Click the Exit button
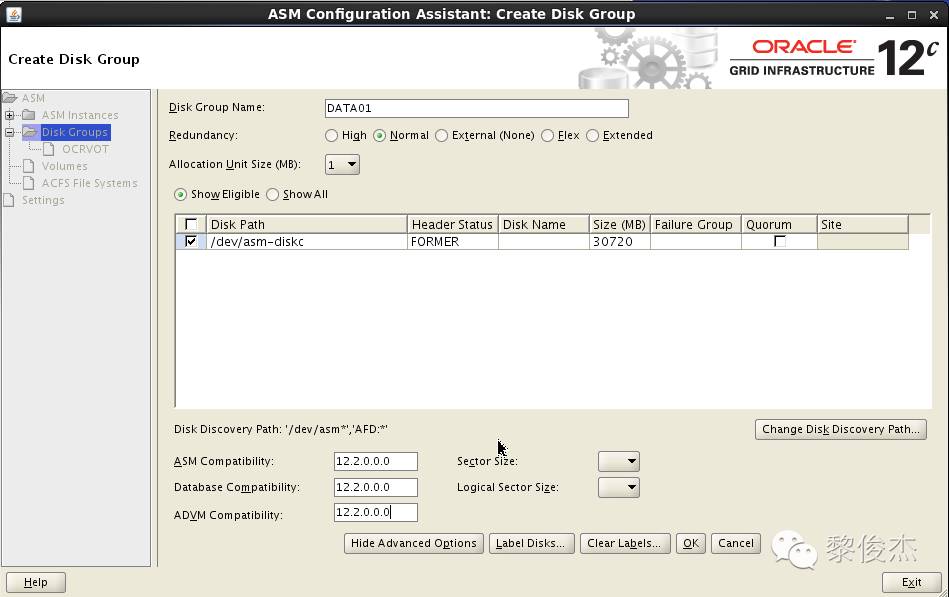This screenshot has height=597, width=949. tap(911, 582)
